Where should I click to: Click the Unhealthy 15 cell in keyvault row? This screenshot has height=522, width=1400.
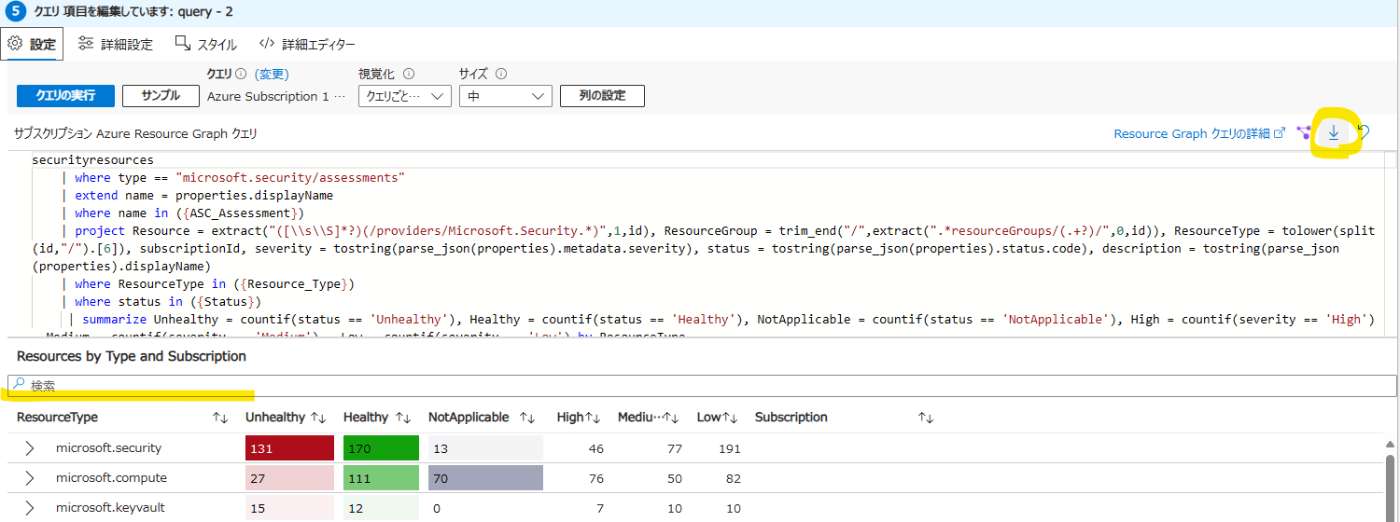(x=288, y=508)
